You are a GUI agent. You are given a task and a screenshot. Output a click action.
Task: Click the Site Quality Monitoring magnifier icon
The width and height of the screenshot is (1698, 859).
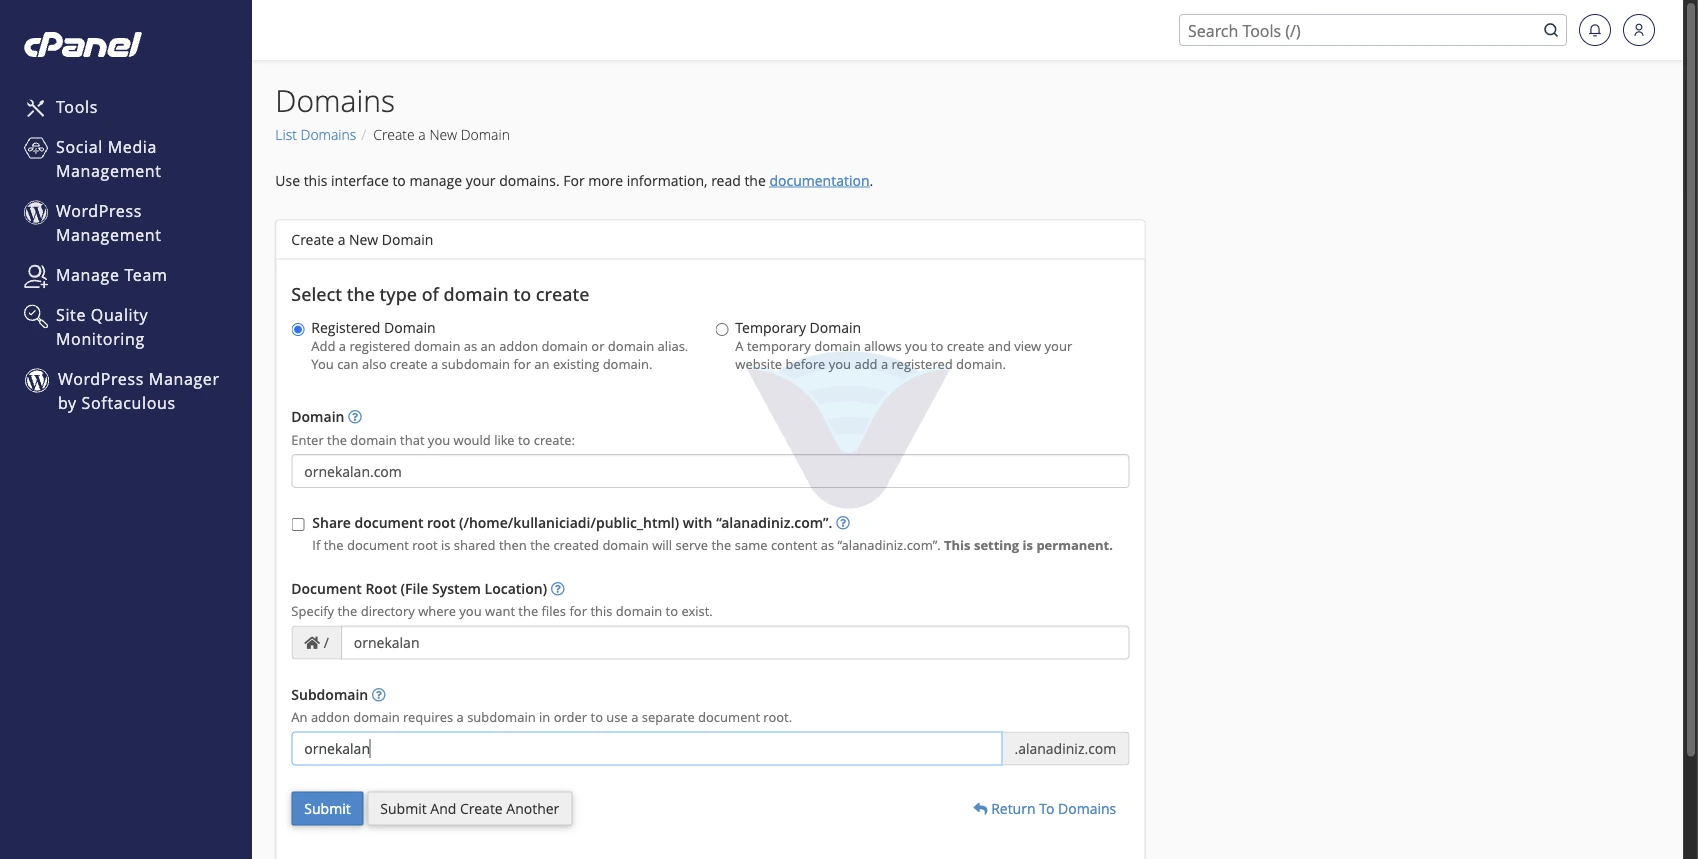click(x=36, y=316)
